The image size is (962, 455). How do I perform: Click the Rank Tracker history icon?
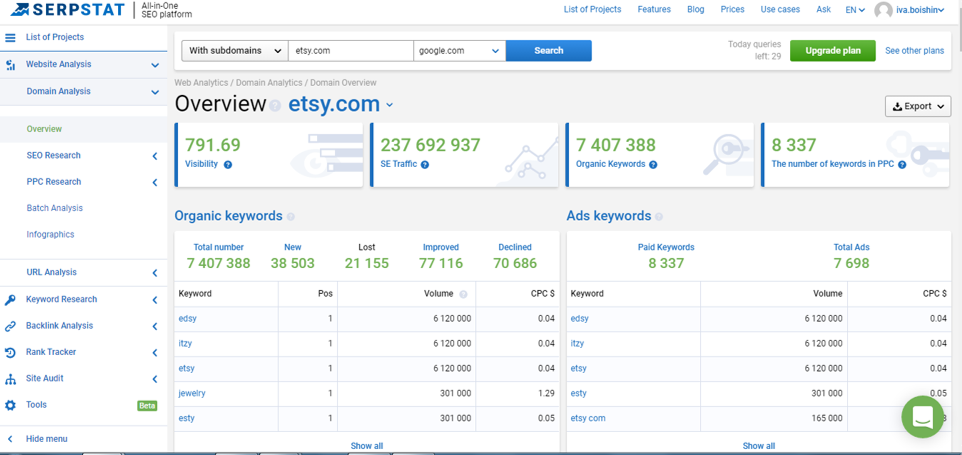coord(10,353)
